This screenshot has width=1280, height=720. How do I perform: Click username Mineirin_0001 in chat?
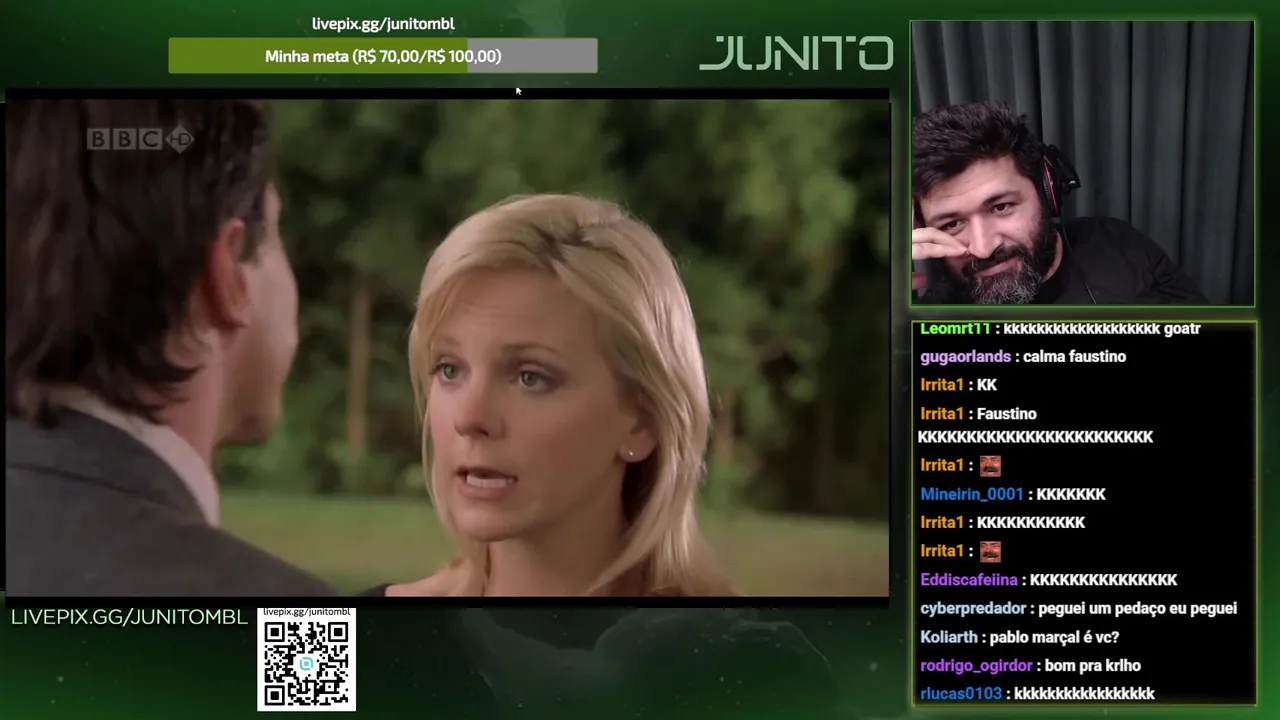972,494
